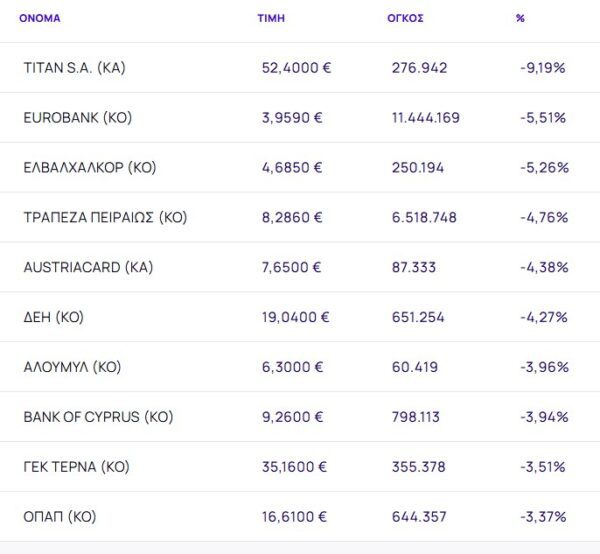Click EUROBANK's volume 11.444.169

(x=426, y=118)
